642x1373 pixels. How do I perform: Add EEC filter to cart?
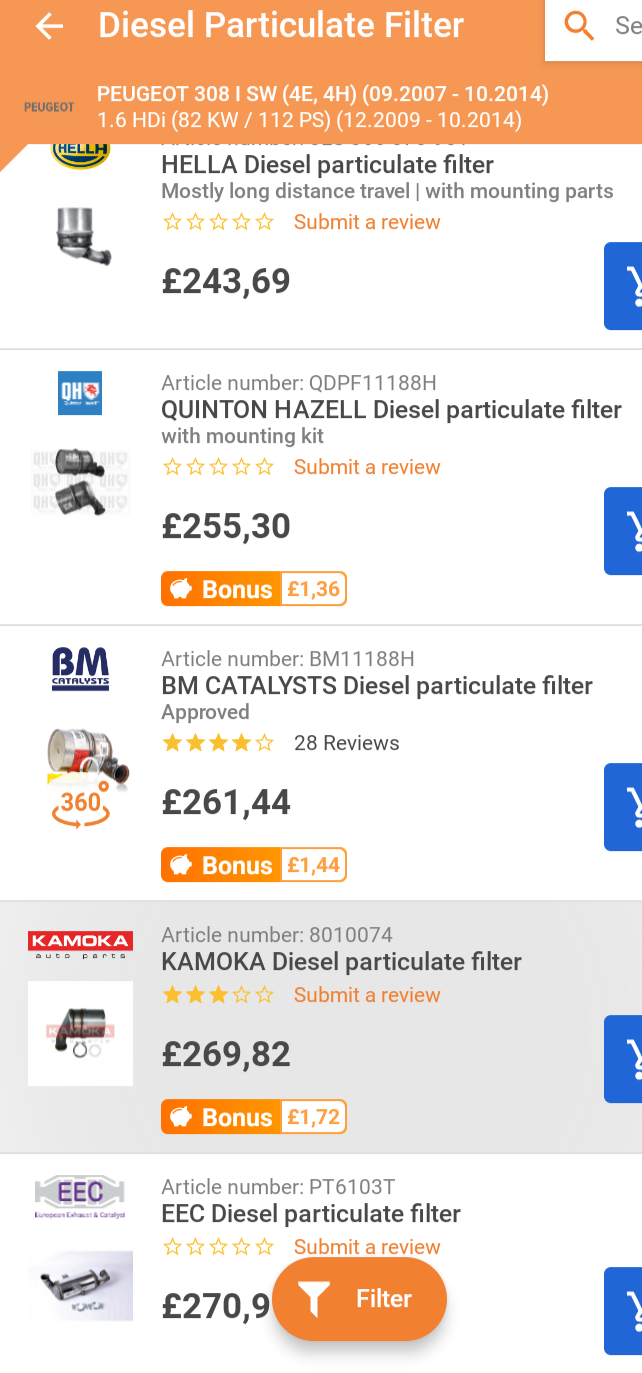624,1311
